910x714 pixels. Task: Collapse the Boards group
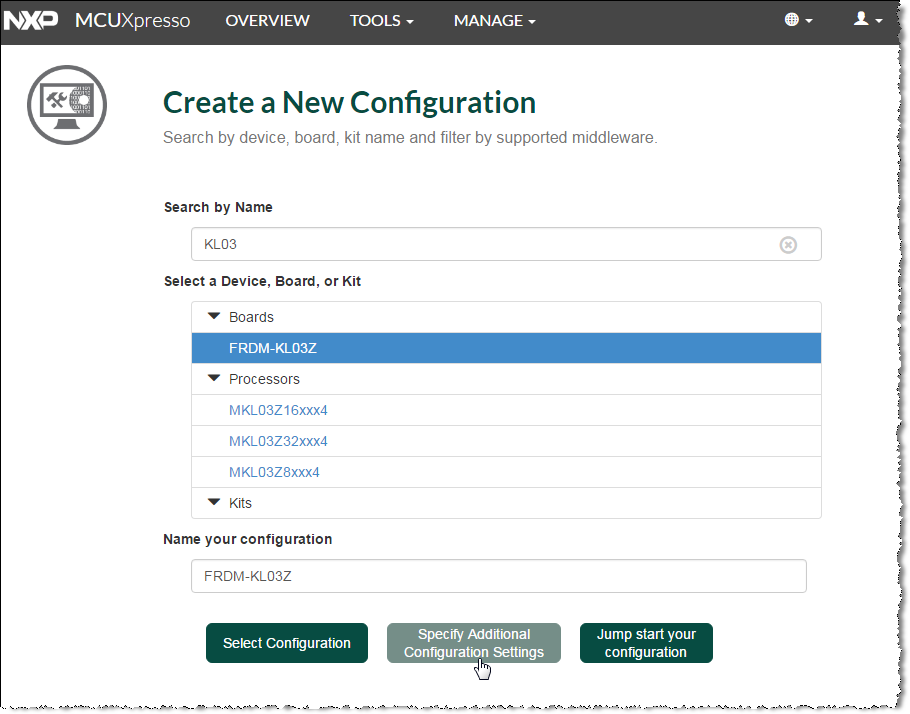click(x=214, y=316)
